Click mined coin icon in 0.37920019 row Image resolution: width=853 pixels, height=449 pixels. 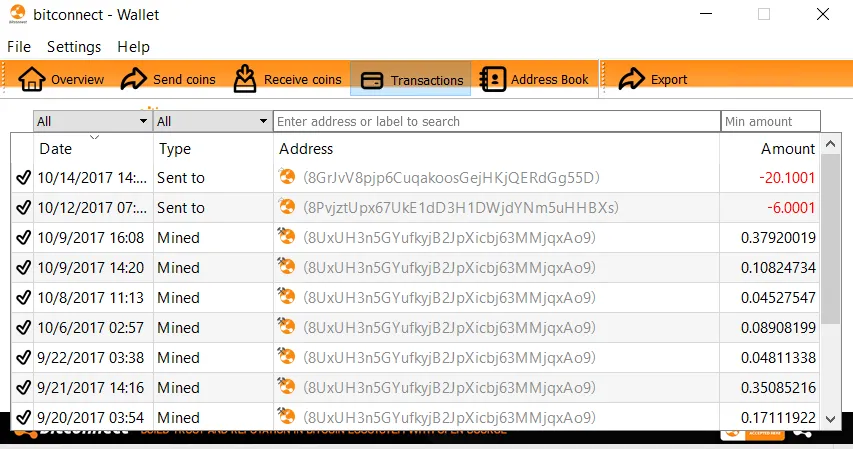tap(286, 236)
